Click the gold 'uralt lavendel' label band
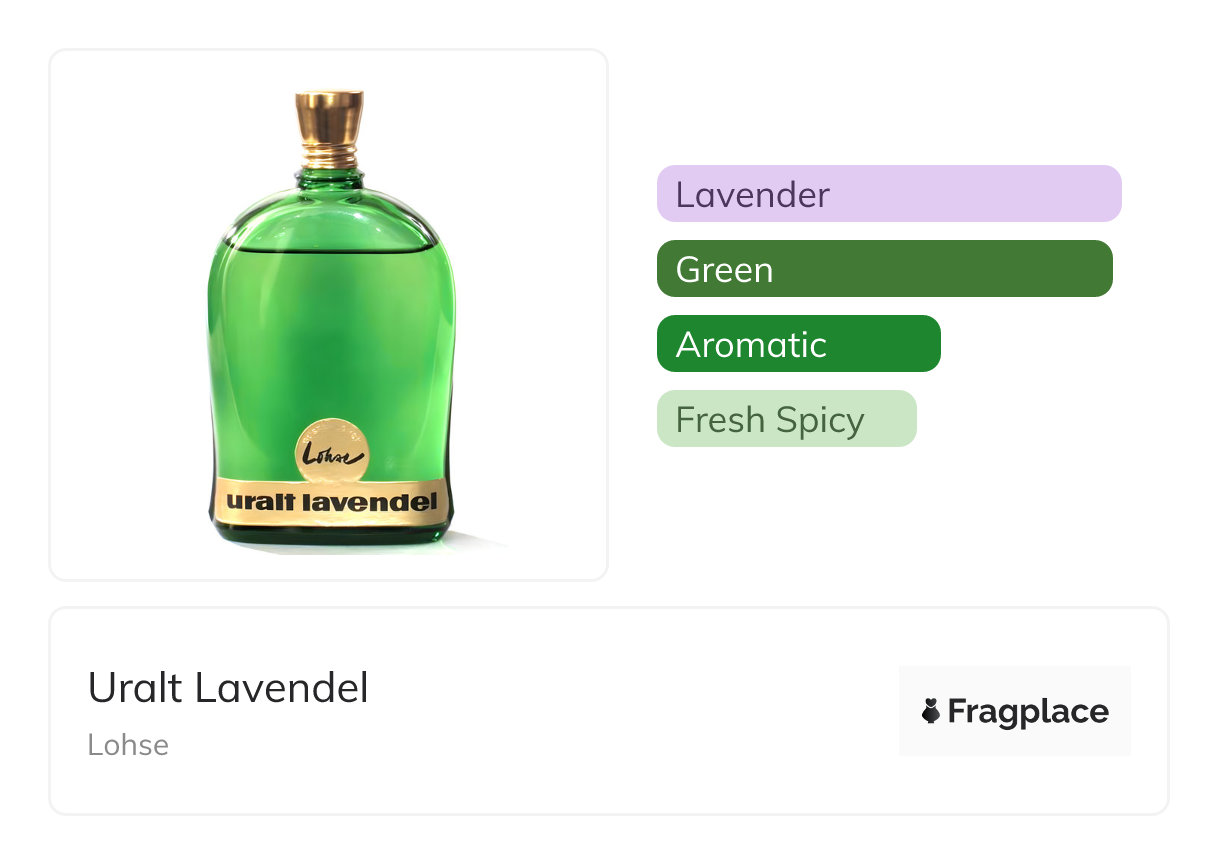1218x864 pixels. [329, 500]
